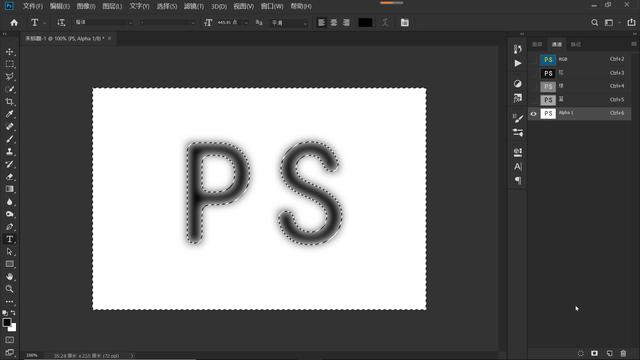Image resolution: width=640 pixels, height=360 pixels.
Task: Select the Eyedropper tool
Action: [9, 114]
